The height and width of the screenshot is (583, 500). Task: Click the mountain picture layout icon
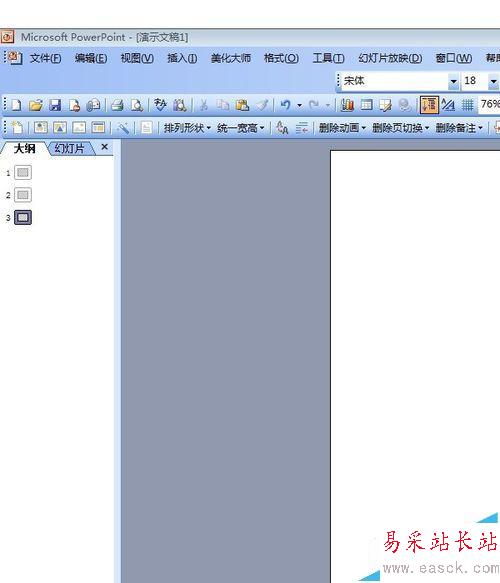tap(59, 128)
